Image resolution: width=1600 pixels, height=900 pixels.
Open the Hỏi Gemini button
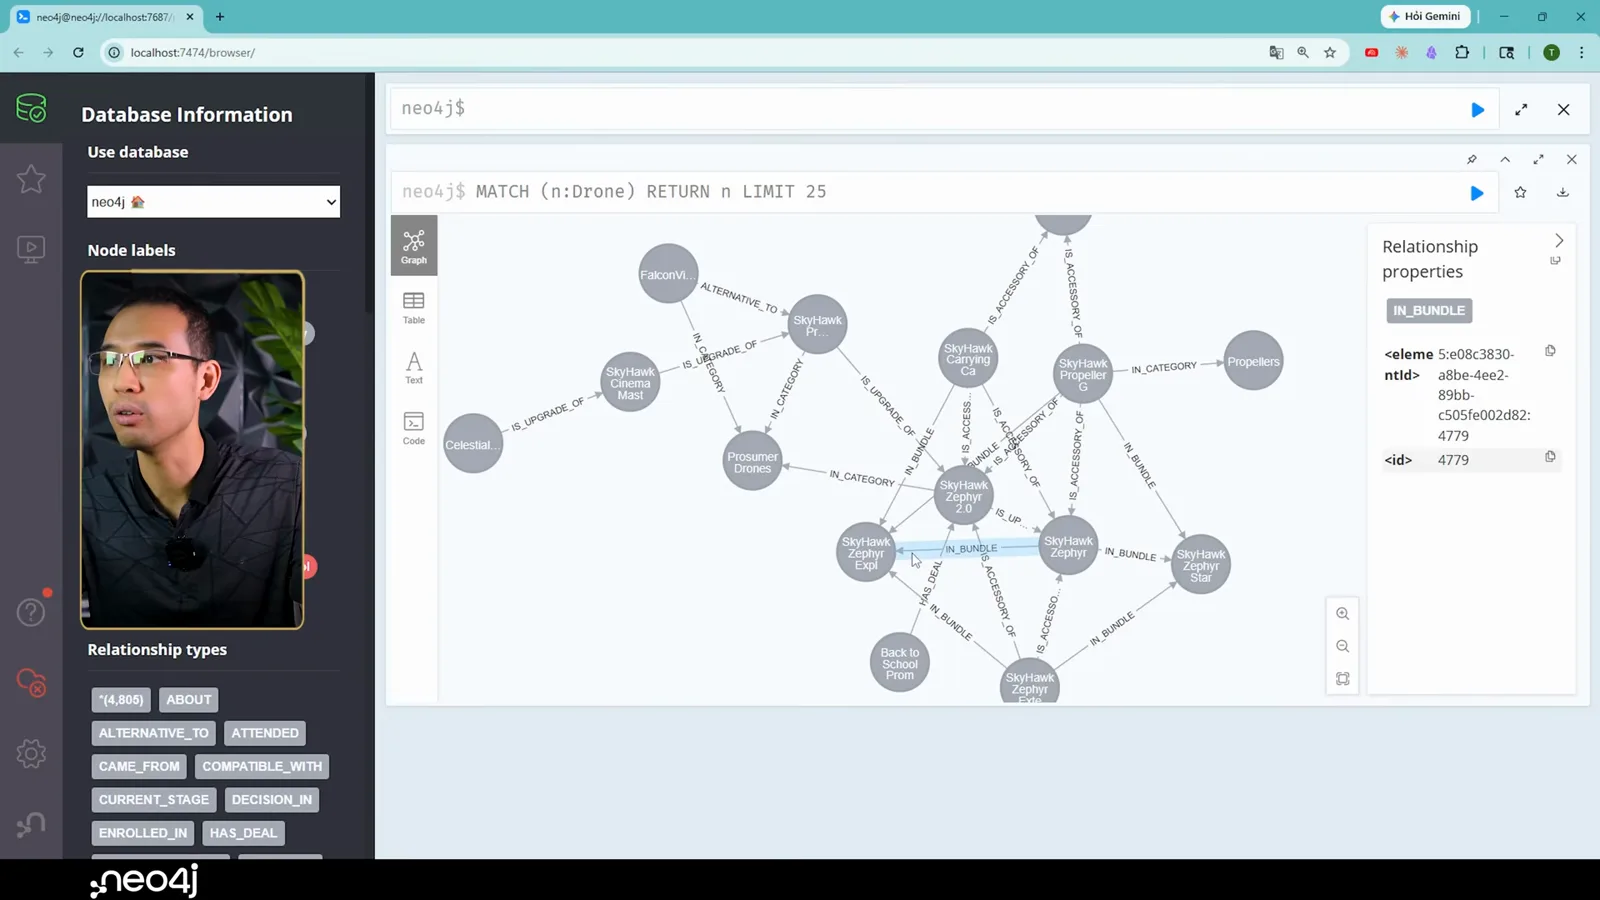pyautogui.click(x=1426, y=17)
